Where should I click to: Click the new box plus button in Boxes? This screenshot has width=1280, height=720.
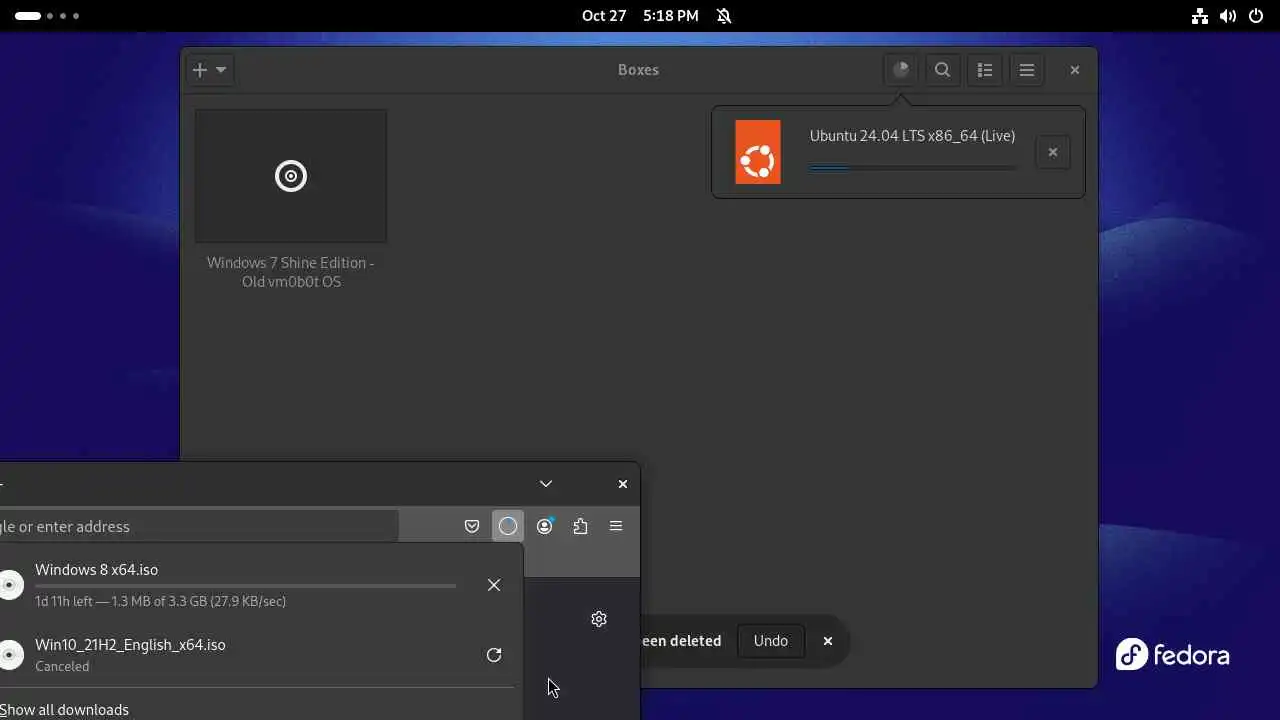click(200, 70)
